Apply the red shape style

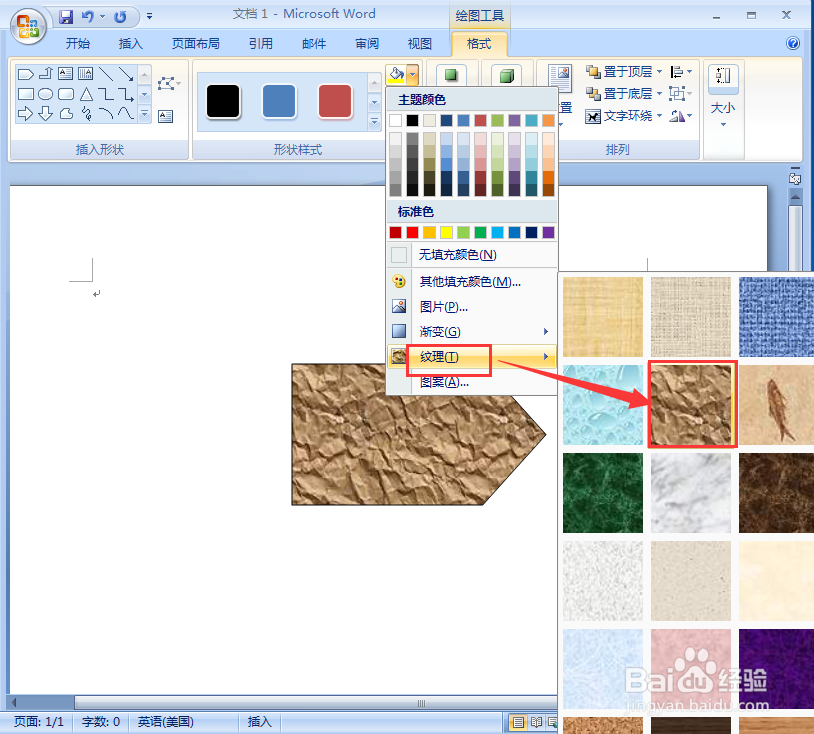click(x=335, y=101)
